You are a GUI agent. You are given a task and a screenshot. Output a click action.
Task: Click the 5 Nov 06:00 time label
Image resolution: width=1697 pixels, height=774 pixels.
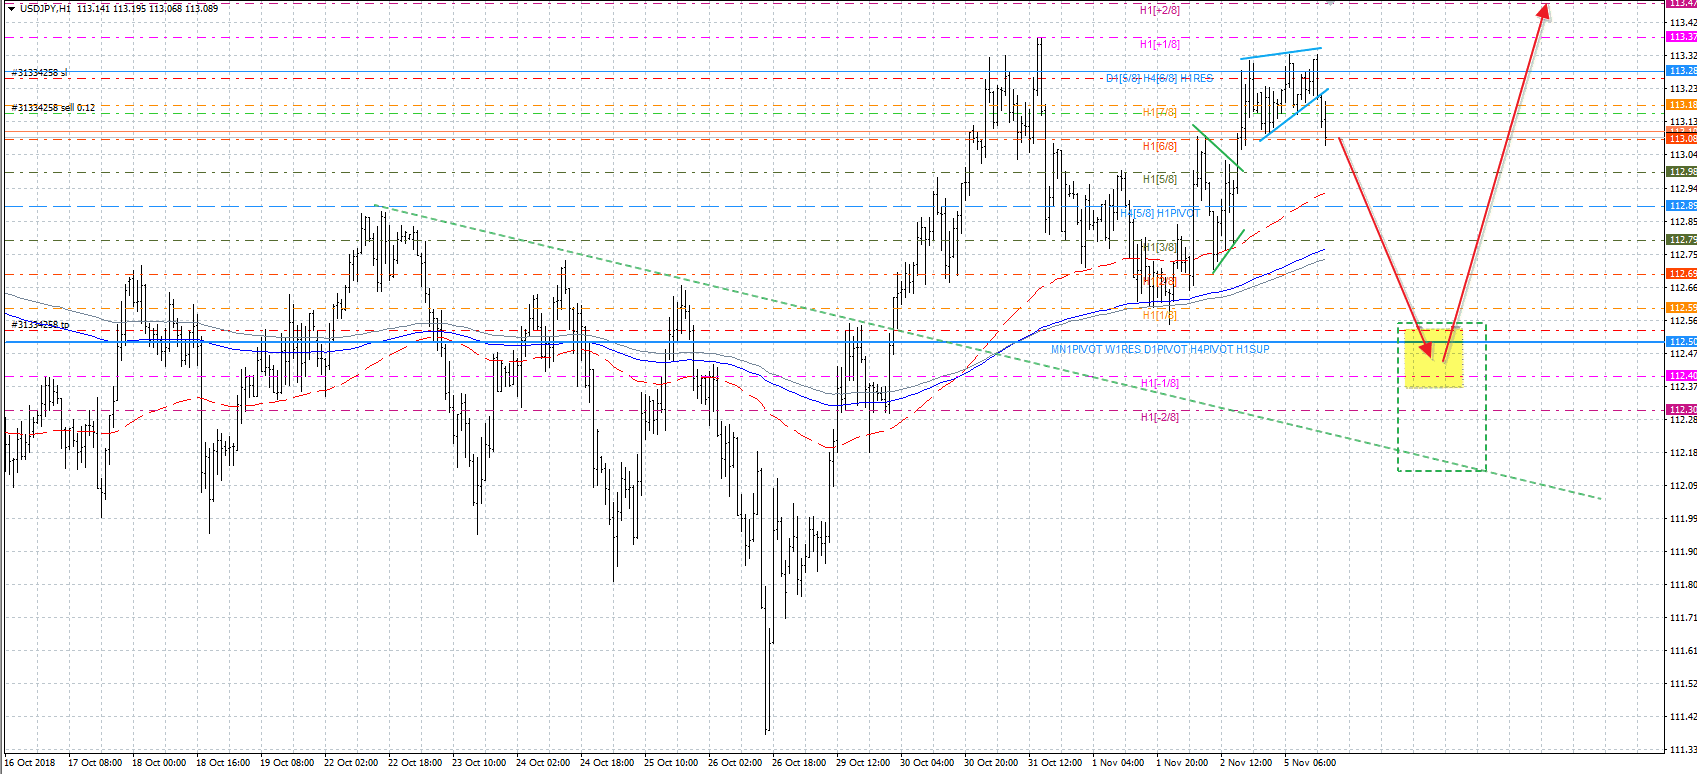[x=1310, y=763]
